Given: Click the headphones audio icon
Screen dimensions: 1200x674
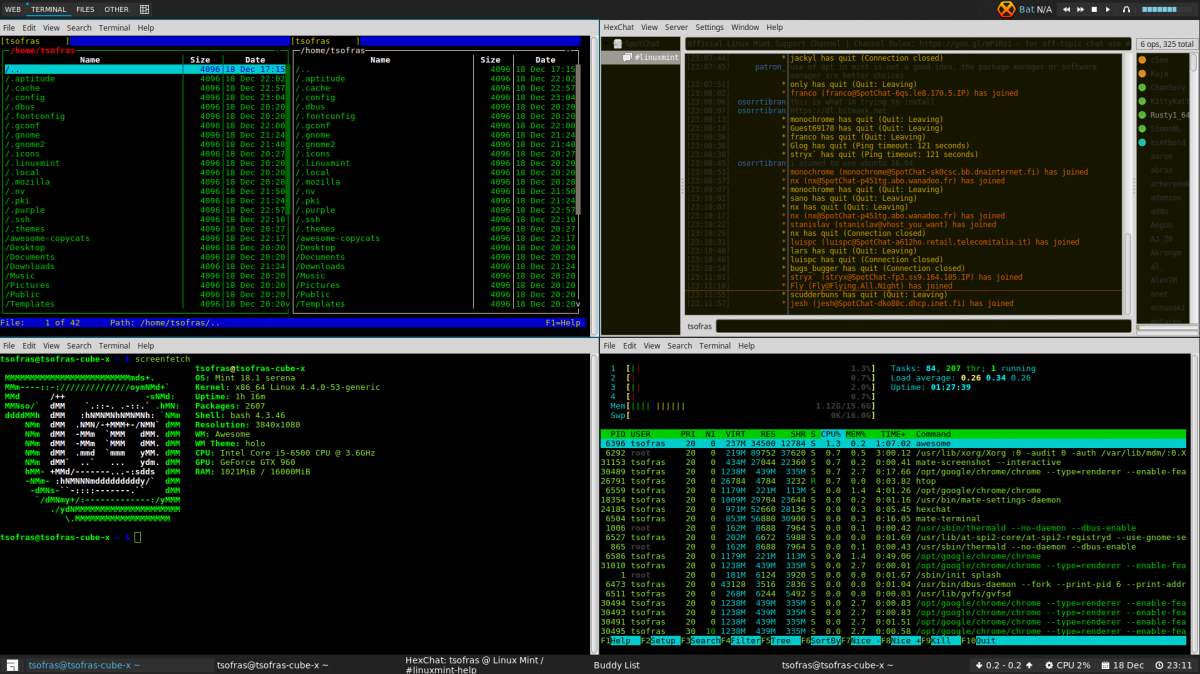Looking at the screenshot, I should coord(1127,9).
